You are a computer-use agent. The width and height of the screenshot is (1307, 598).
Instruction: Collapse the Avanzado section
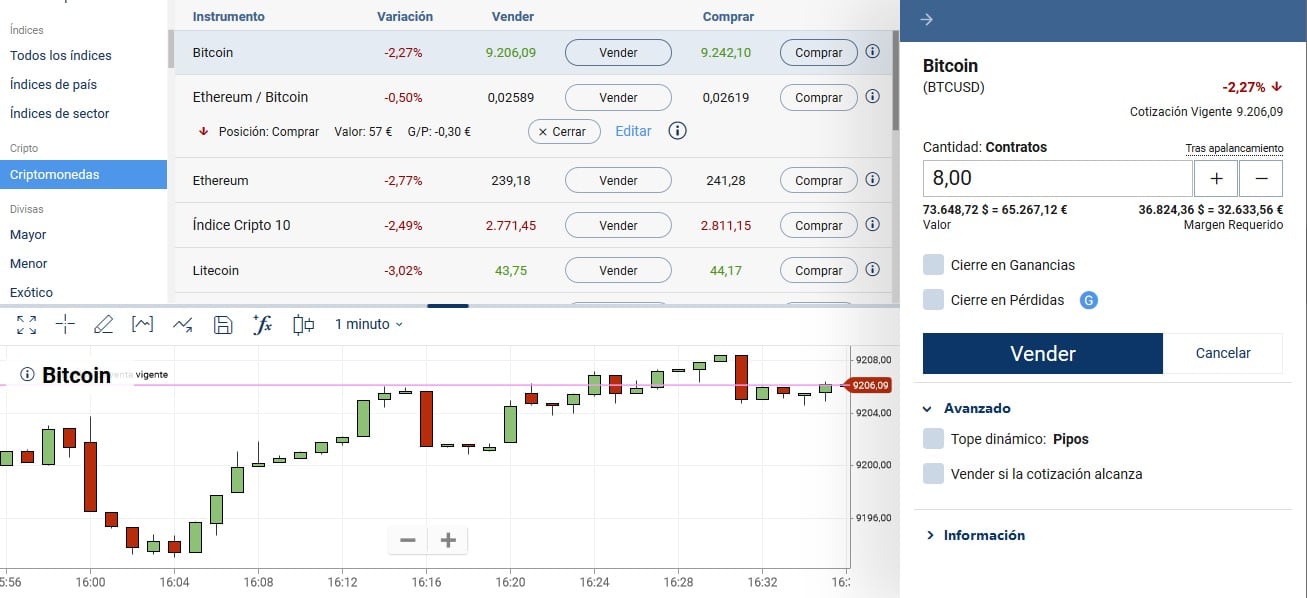pos(966,408)
